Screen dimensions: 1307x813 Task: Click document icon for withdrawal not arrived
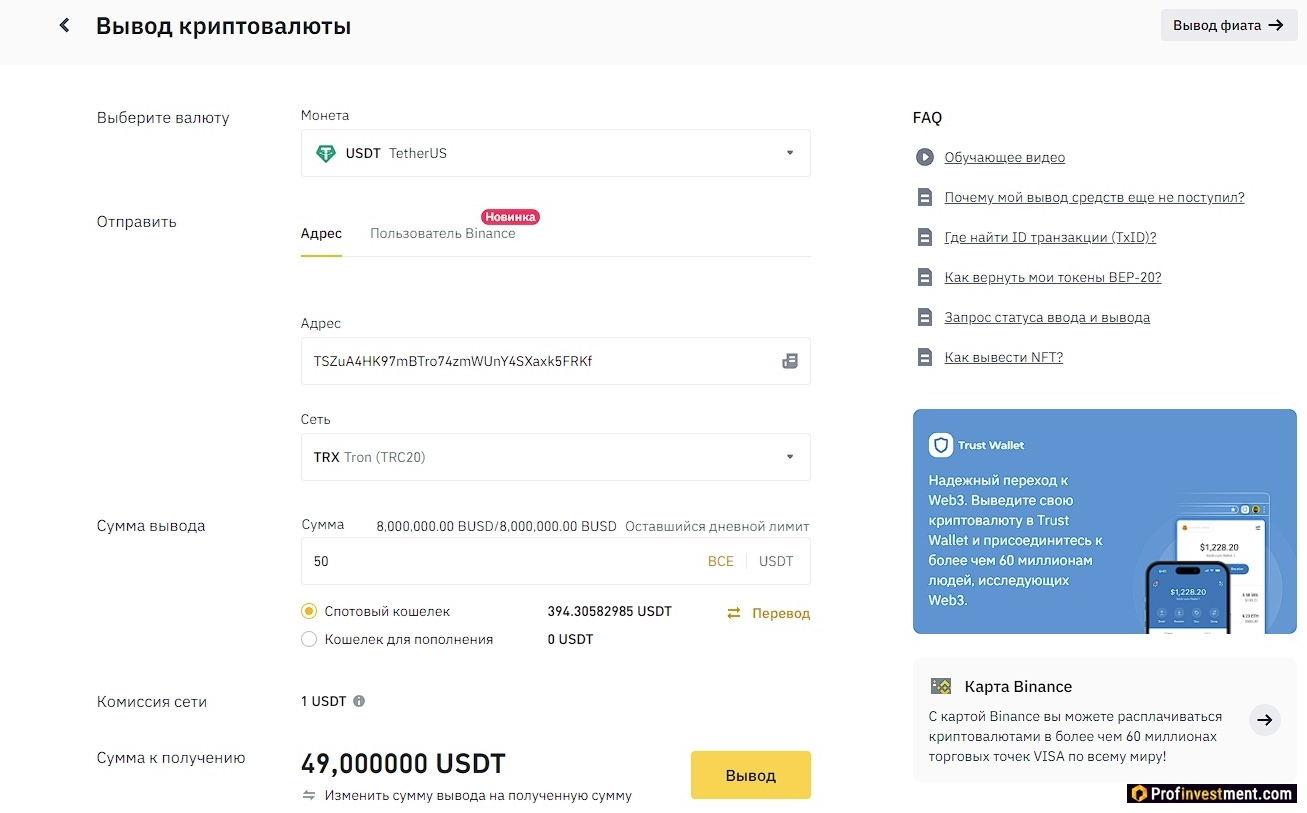pyautogui.click(x=925, y=197)
